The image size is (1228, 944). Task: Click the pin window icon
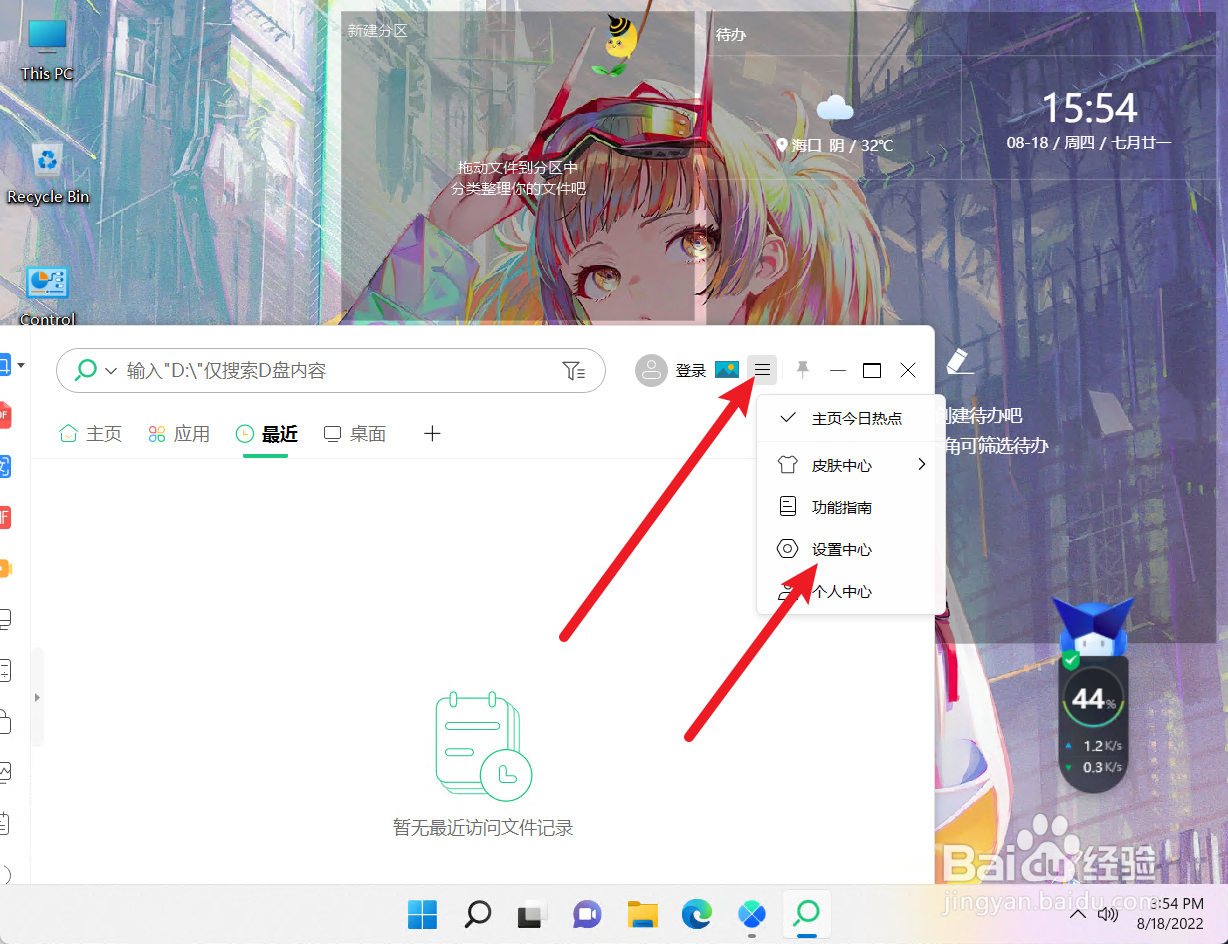[802, 370]
